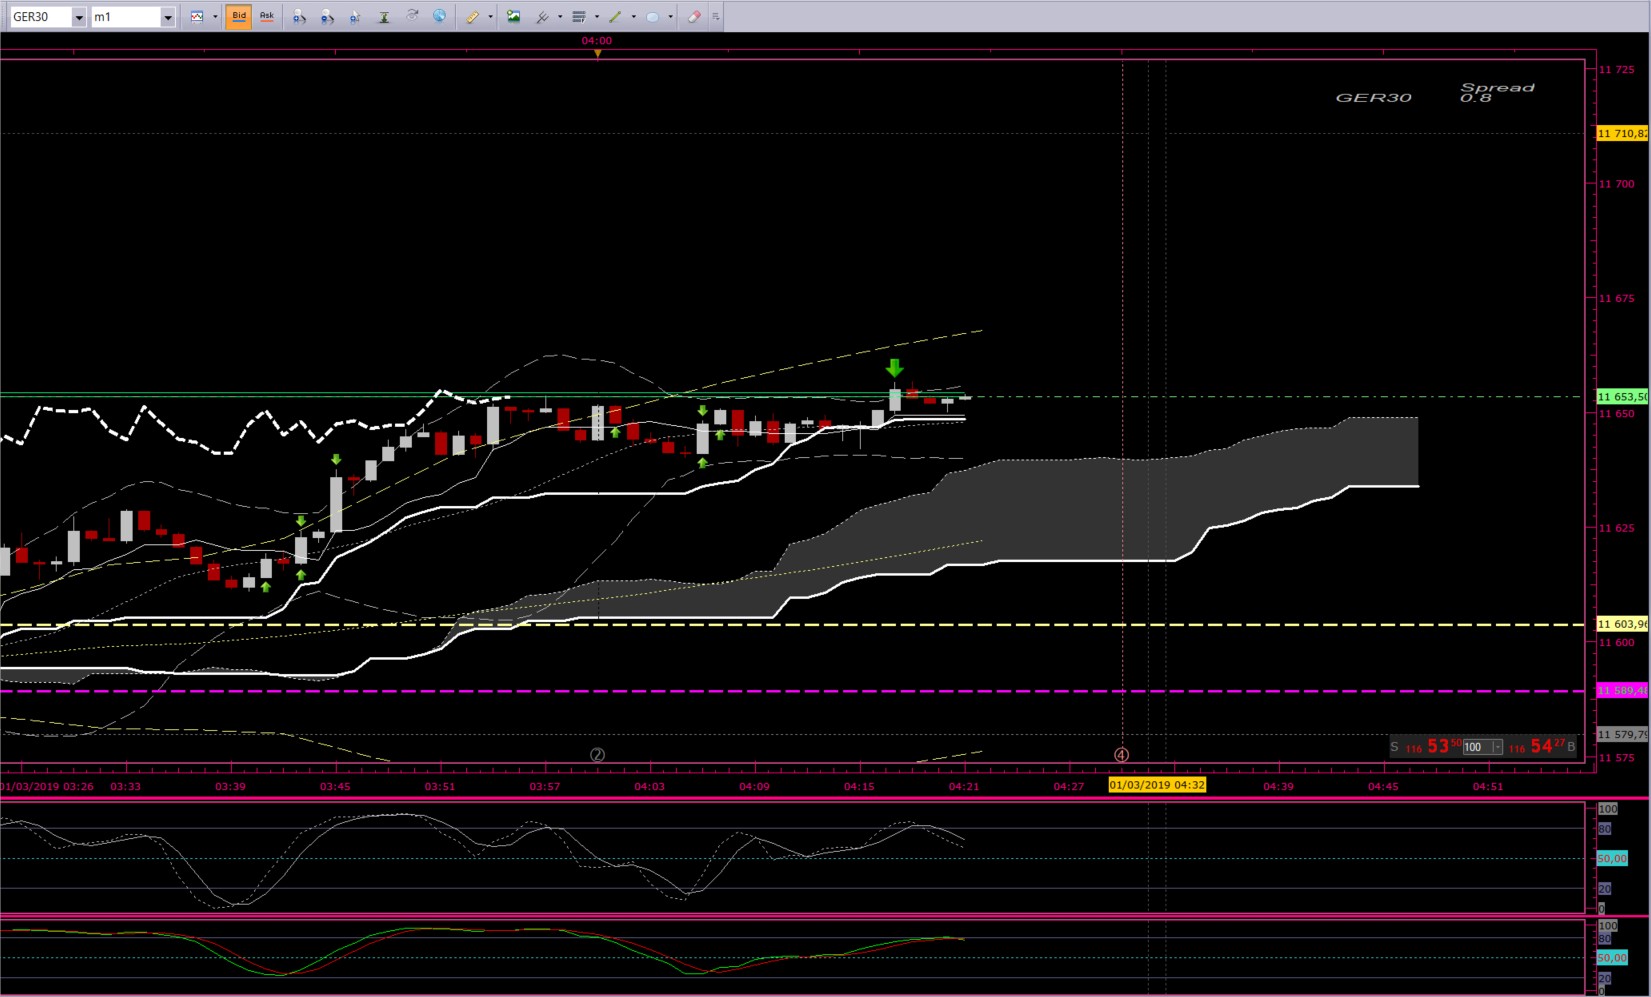
Task: Click the blue globe icon
Action: tap(440, 17)
